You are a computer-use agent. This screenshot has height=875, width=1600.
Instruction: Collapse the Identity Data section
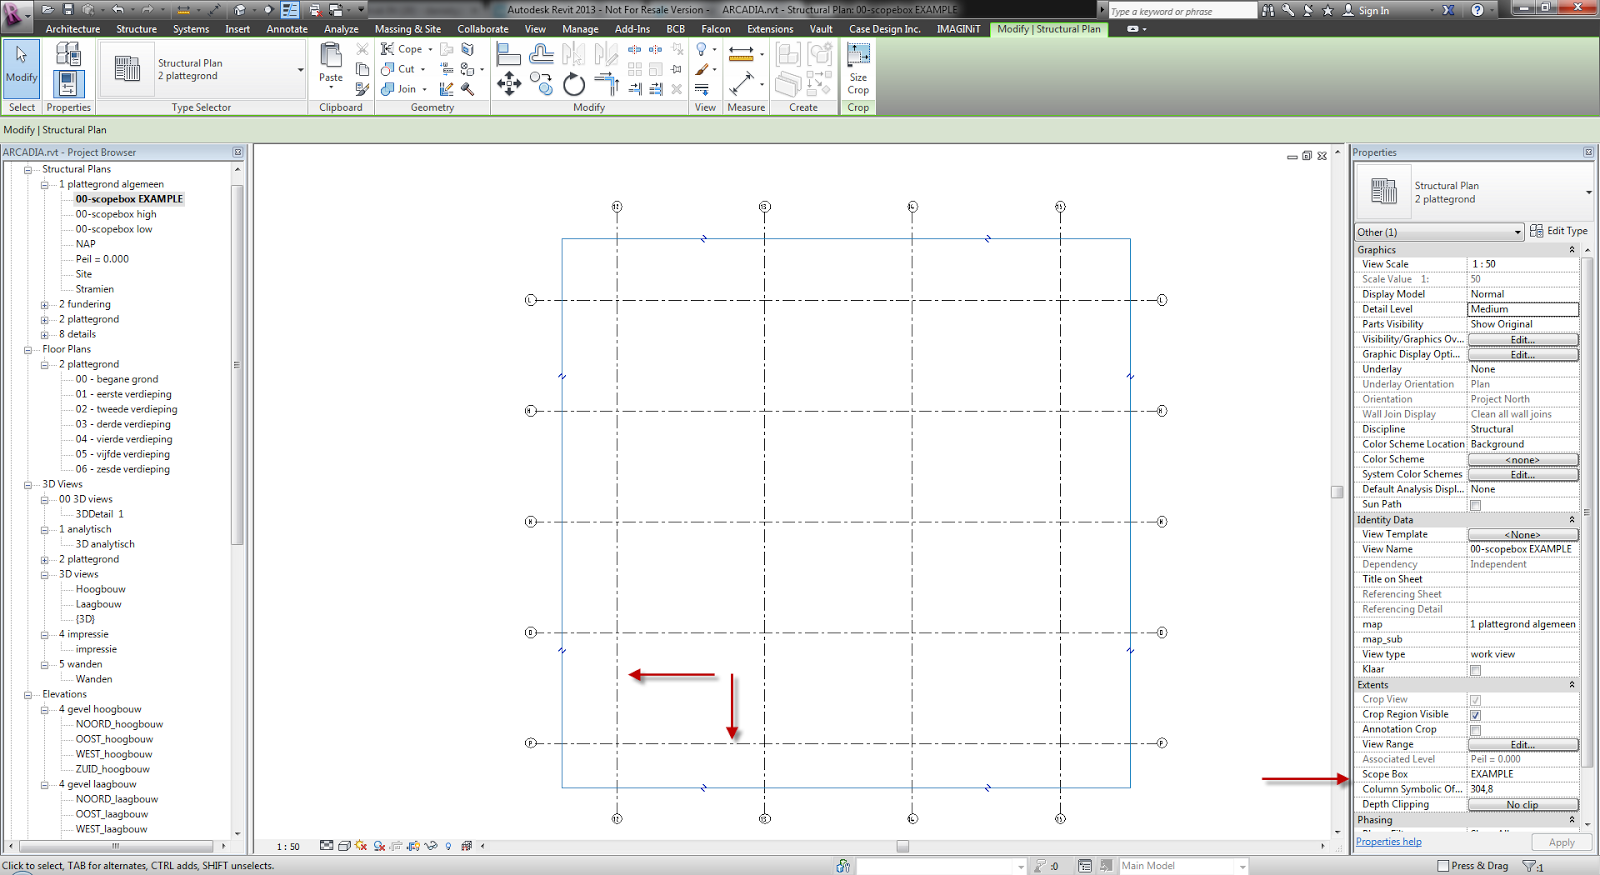pos(1572,520)
